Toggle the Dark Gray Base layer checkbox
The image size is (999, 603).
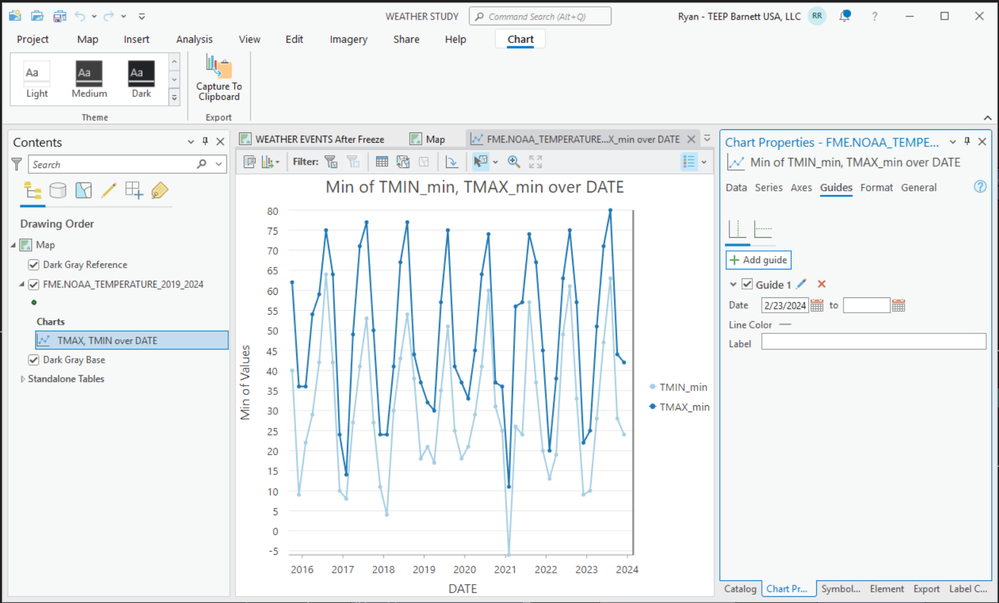coord(34,360)
